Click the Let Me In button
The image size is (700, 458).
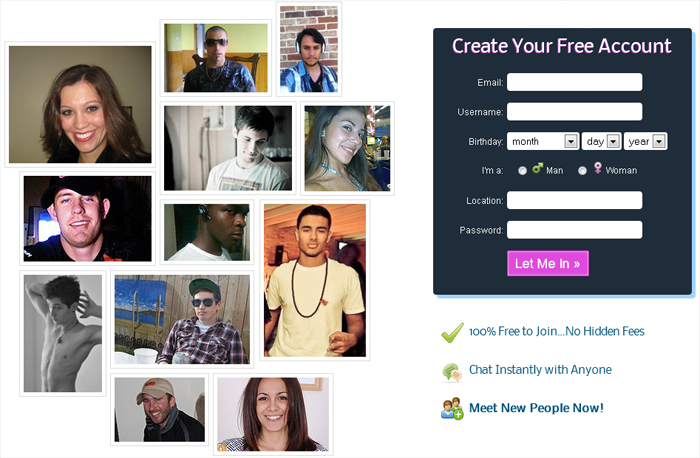[548, 263]
